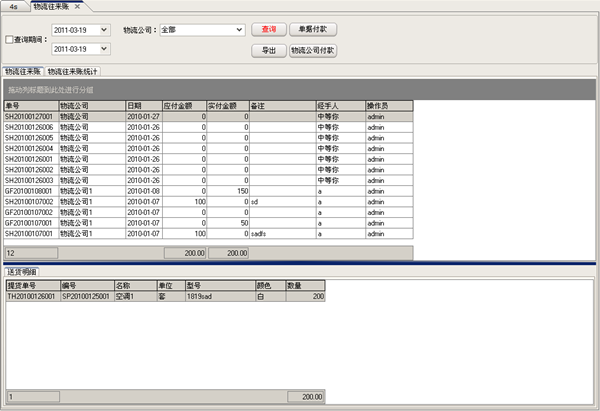600x411 pixels.
Task: Open the end date dropdown
Action: 105,48
